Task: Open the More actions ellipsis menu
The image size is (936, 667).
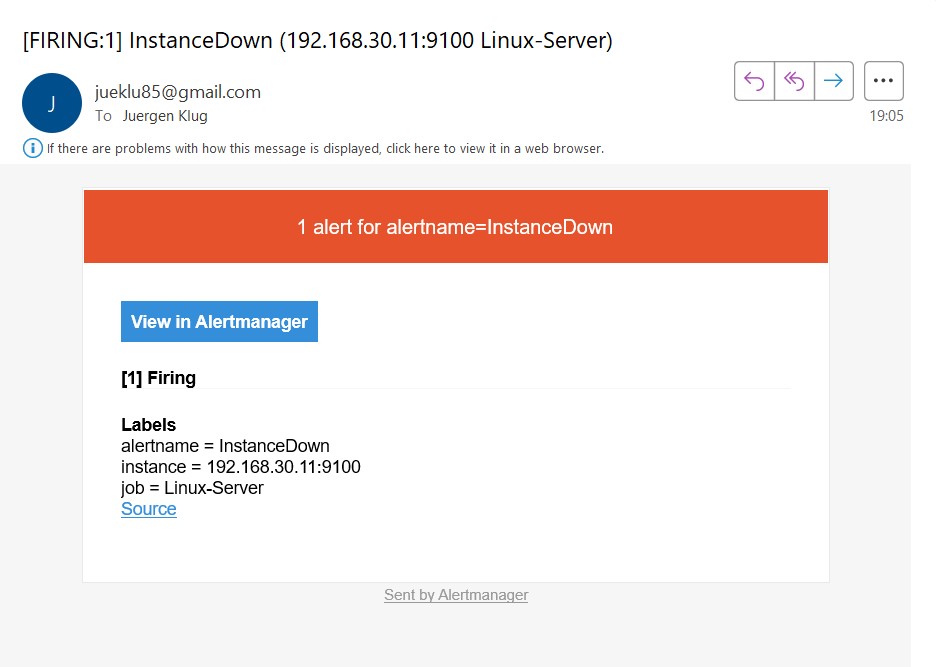Action: click(x=883, y=81)
